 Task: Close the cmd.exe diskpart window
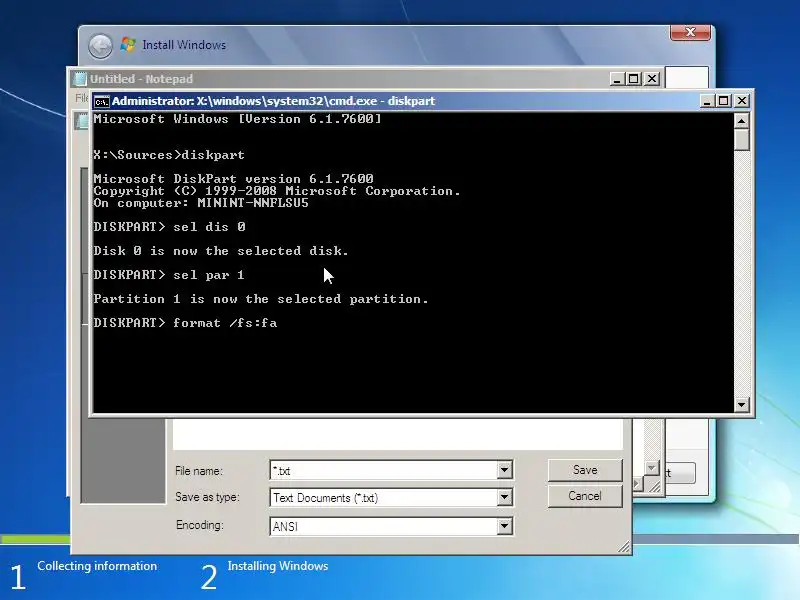741,101
